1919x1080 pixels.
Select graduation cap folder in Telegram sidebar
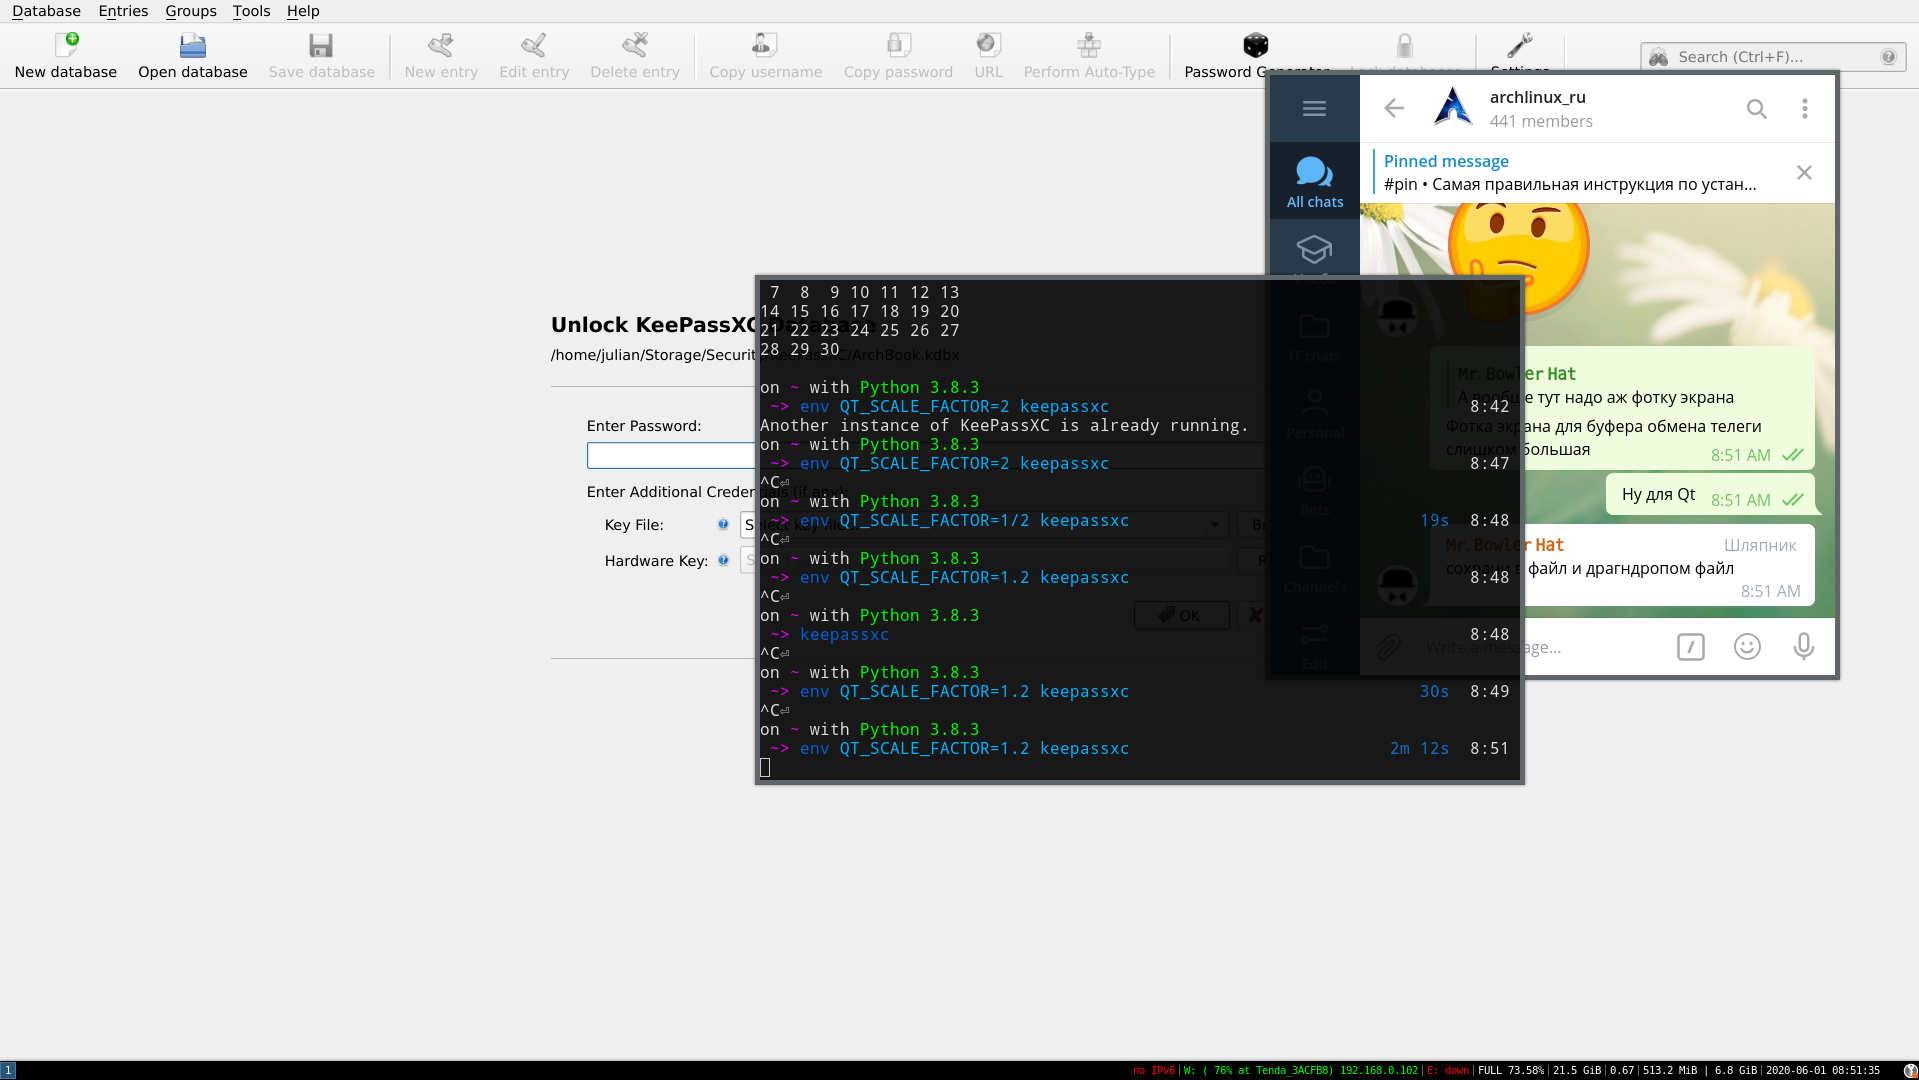pos(1314,248)
